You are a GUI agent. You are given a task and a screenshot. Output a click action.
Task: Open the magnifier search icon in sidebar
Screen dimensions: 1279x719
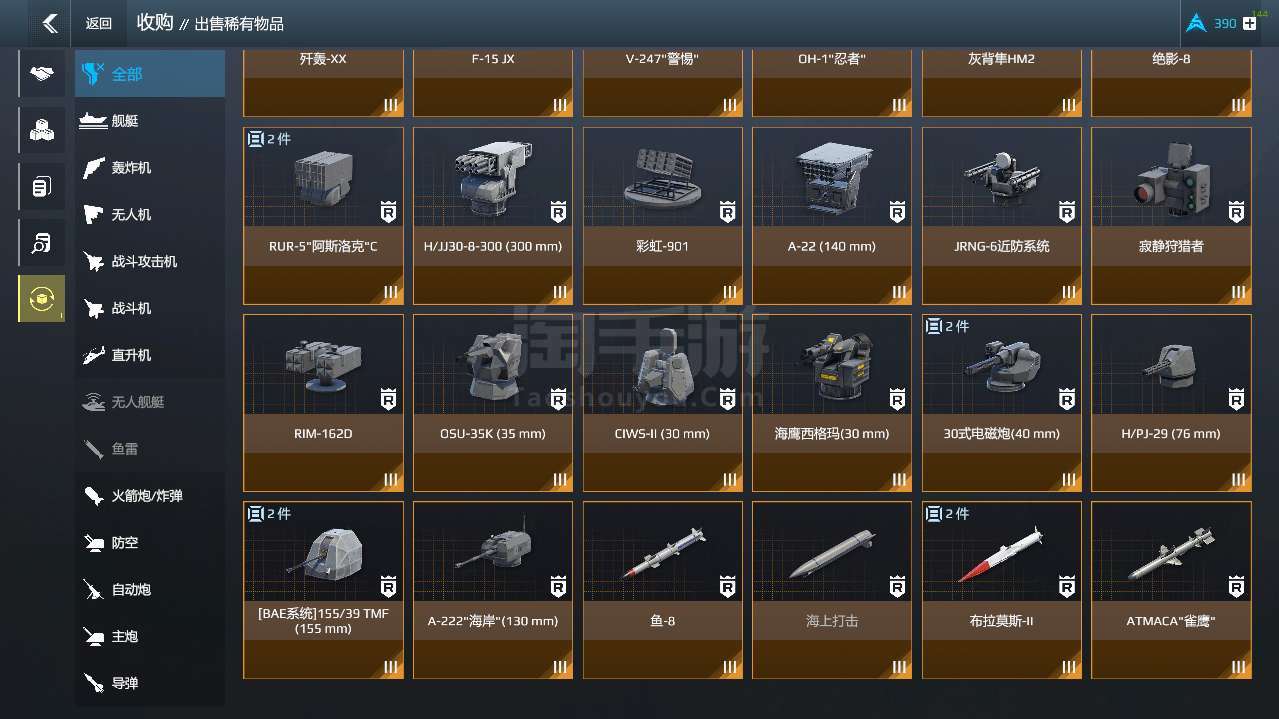click(x=41, y=242)
